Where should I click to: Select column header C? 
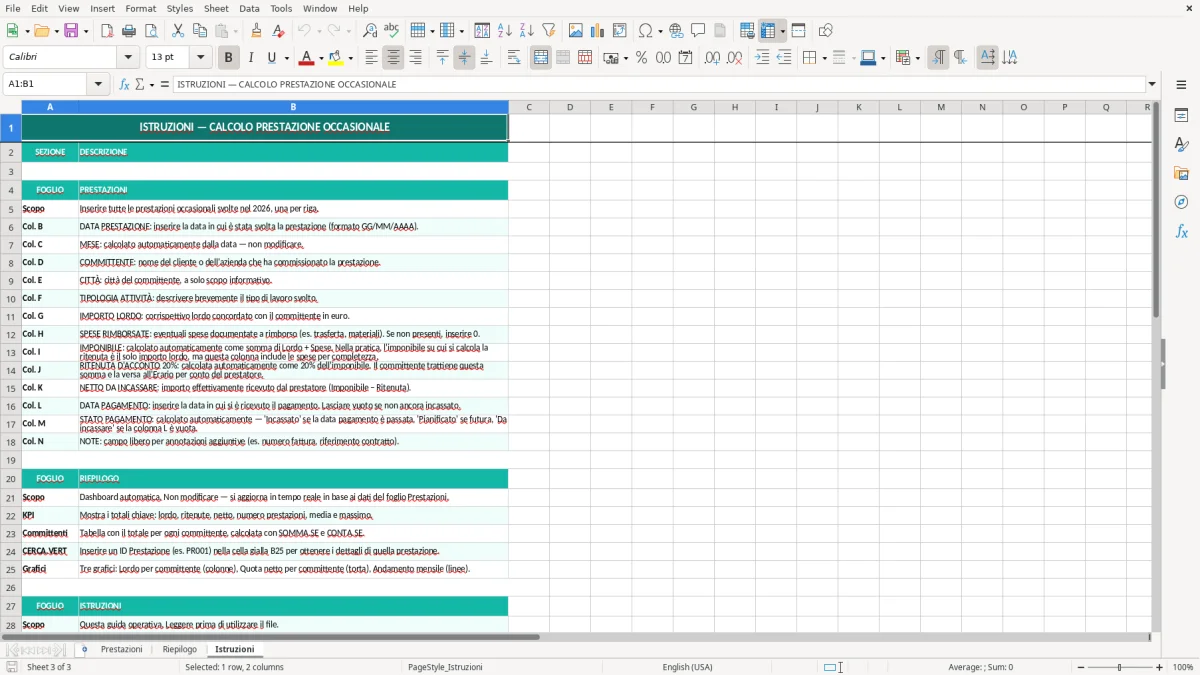(529, 107)
